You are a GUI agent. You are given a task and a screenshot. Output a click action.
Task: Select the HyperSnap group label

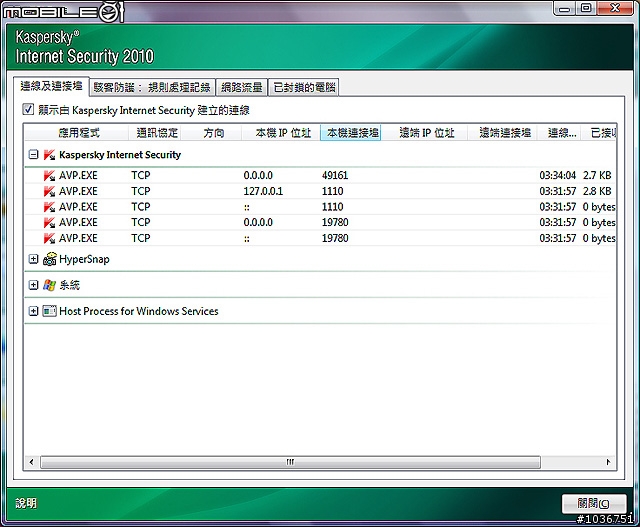[84, 259]
